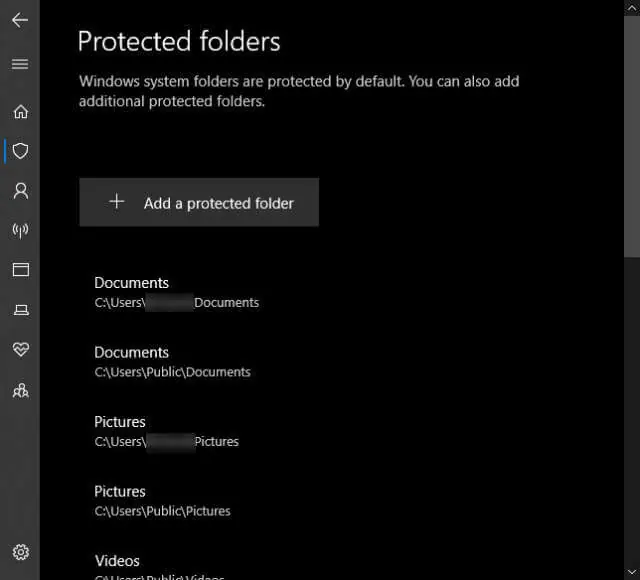Select the user Pictures protected folder entry
The height and width of the screenshot is (580, 640).
coord(166,431)
